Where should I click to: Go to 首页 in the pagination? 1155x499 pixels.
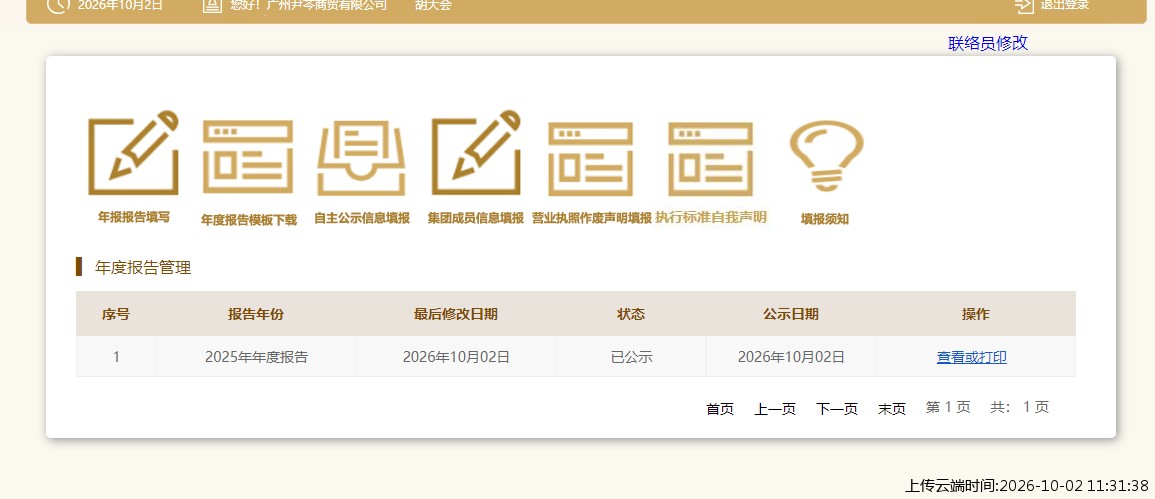[x=720, y=409]
